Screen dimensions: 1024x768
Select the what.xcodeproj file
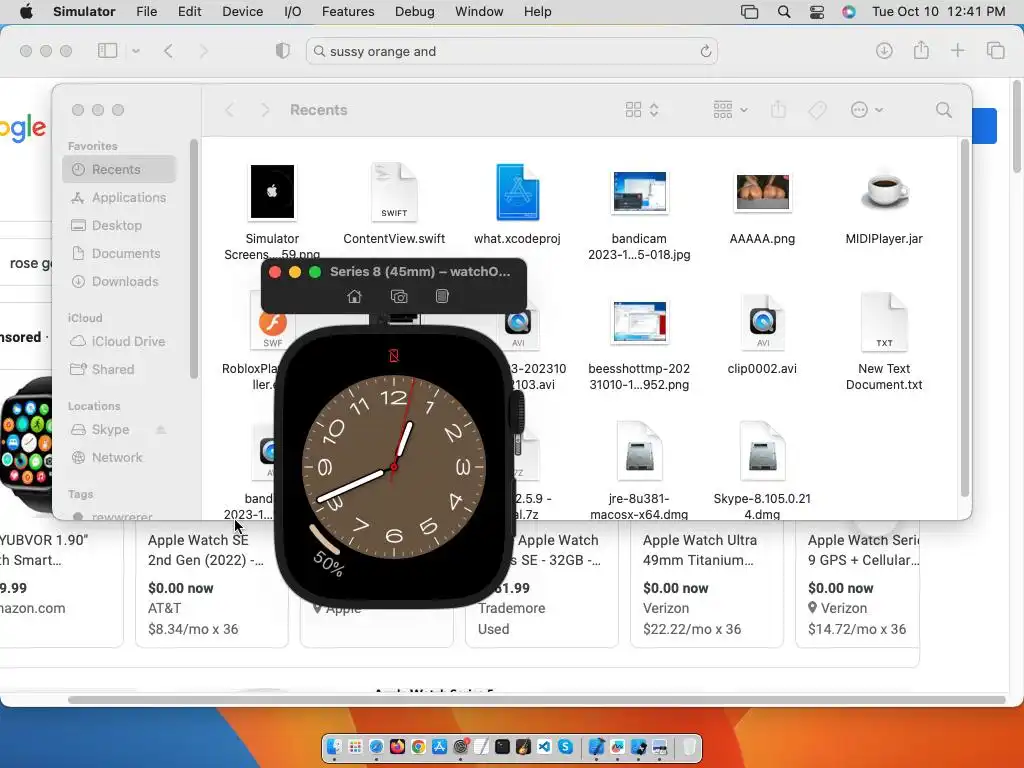517,204
